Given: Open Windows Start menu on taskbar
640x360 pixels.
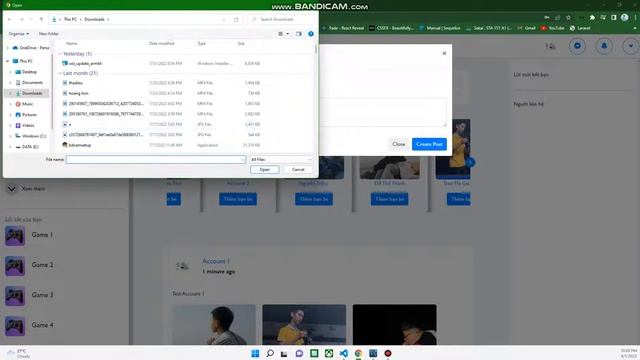Looking at the screenshot, I should click(x=255, y=353).
